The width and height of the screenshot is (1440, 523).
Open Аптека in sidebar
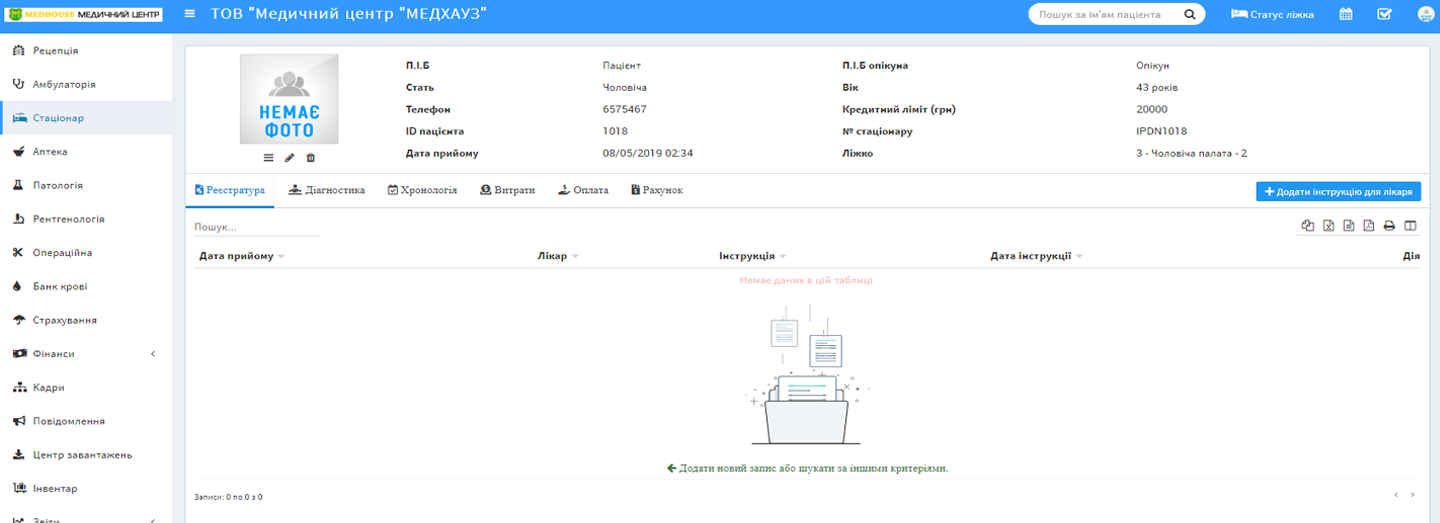click(86, 152)
